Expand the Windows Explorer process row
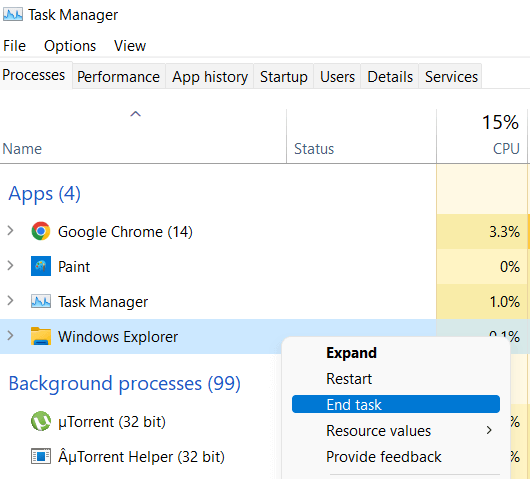Viewport: 530px width, 479px height. click(x=10, y=336)
